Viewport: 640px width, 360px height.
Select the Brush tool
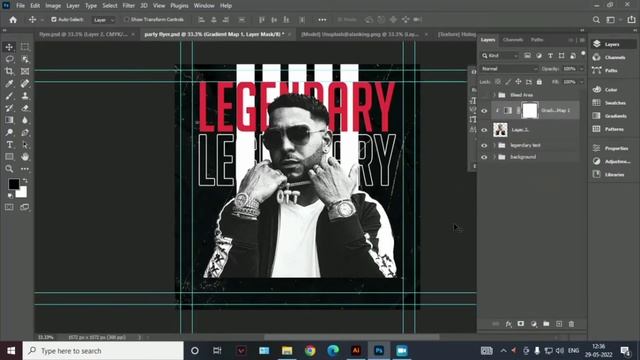(9, 96)
